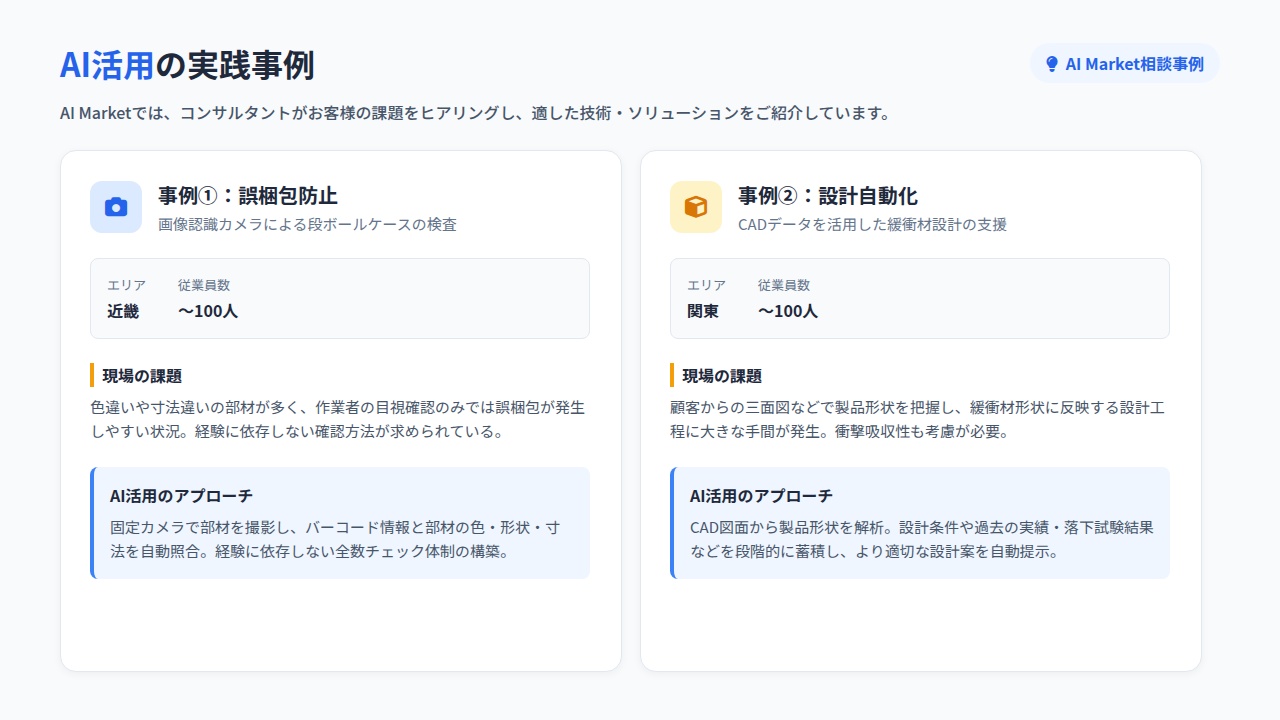Click the AI Marketでは subtitle sentence
Viewport: 1280px width, 720px height.
pos(475,113)
